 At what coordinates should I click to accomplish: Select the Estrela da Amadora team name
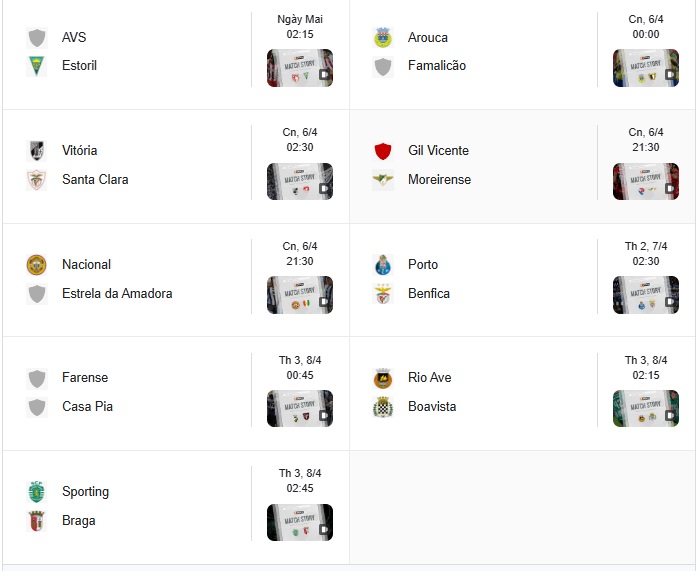tap(117, 294)
